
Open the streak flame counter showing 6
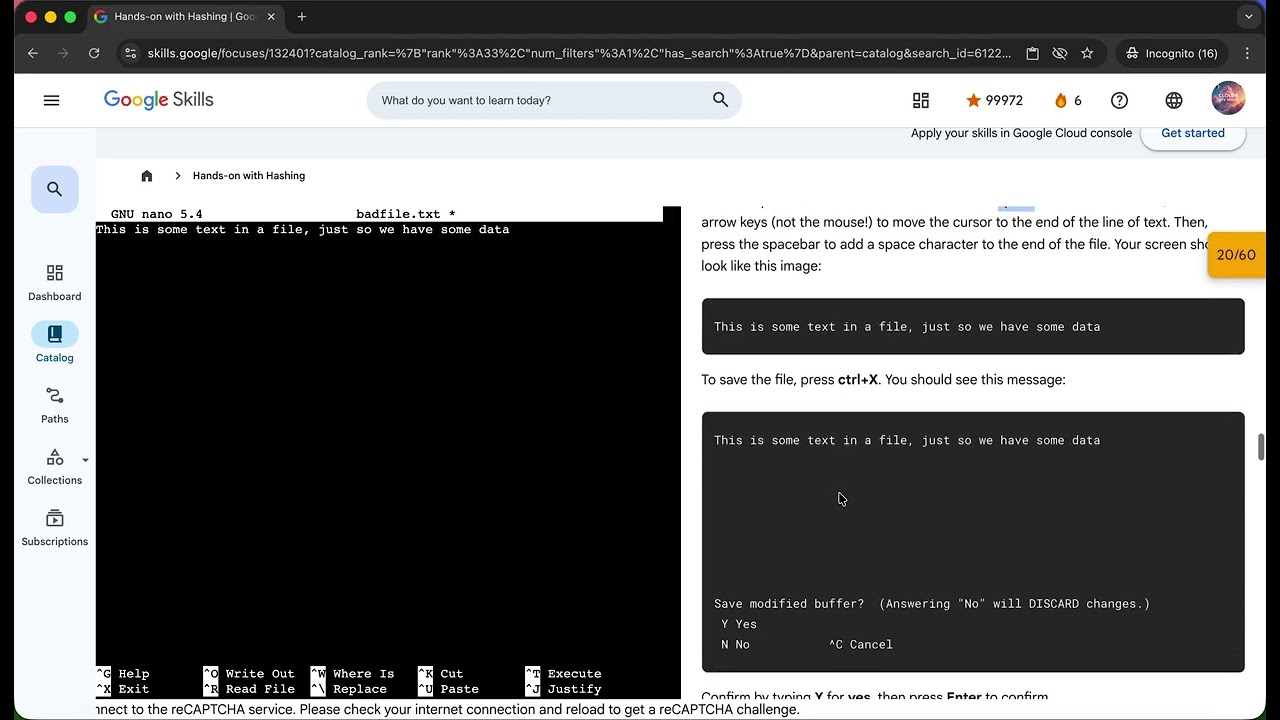click(x=1067, y=100)
